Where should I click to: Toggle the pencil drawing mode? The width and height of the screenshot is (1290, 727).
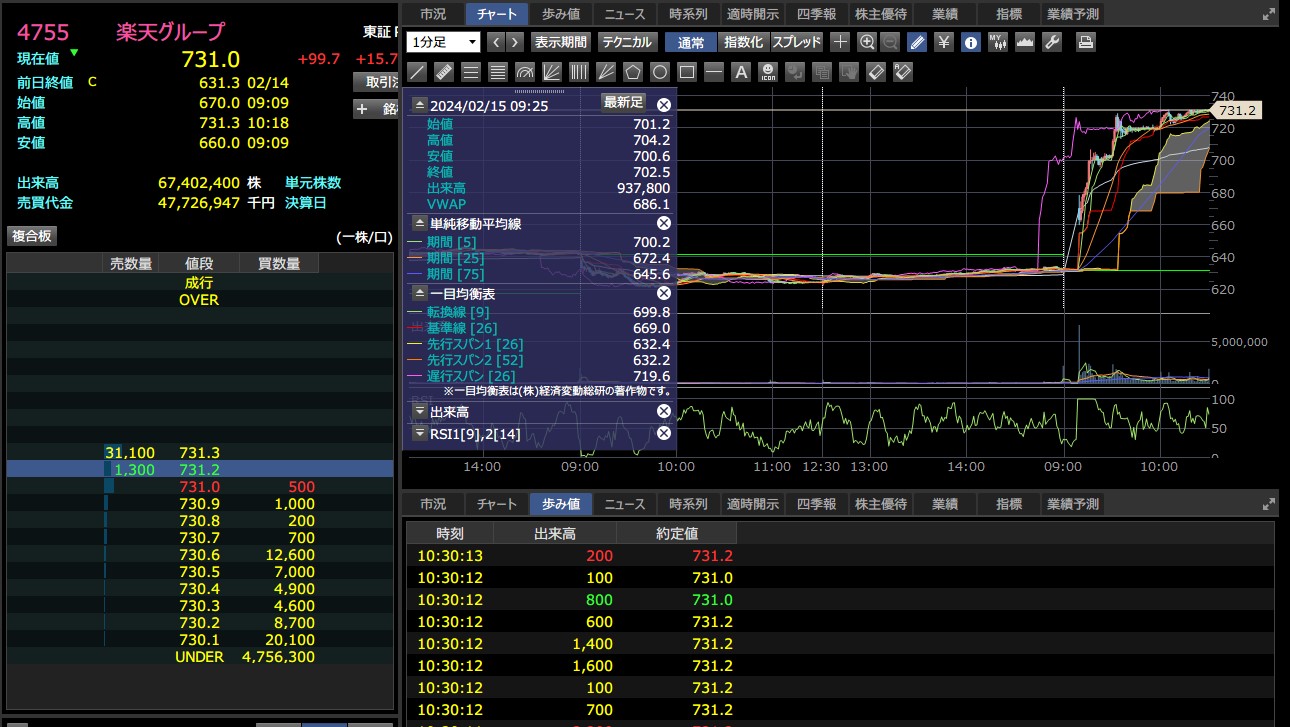click(x=917, y=42)
